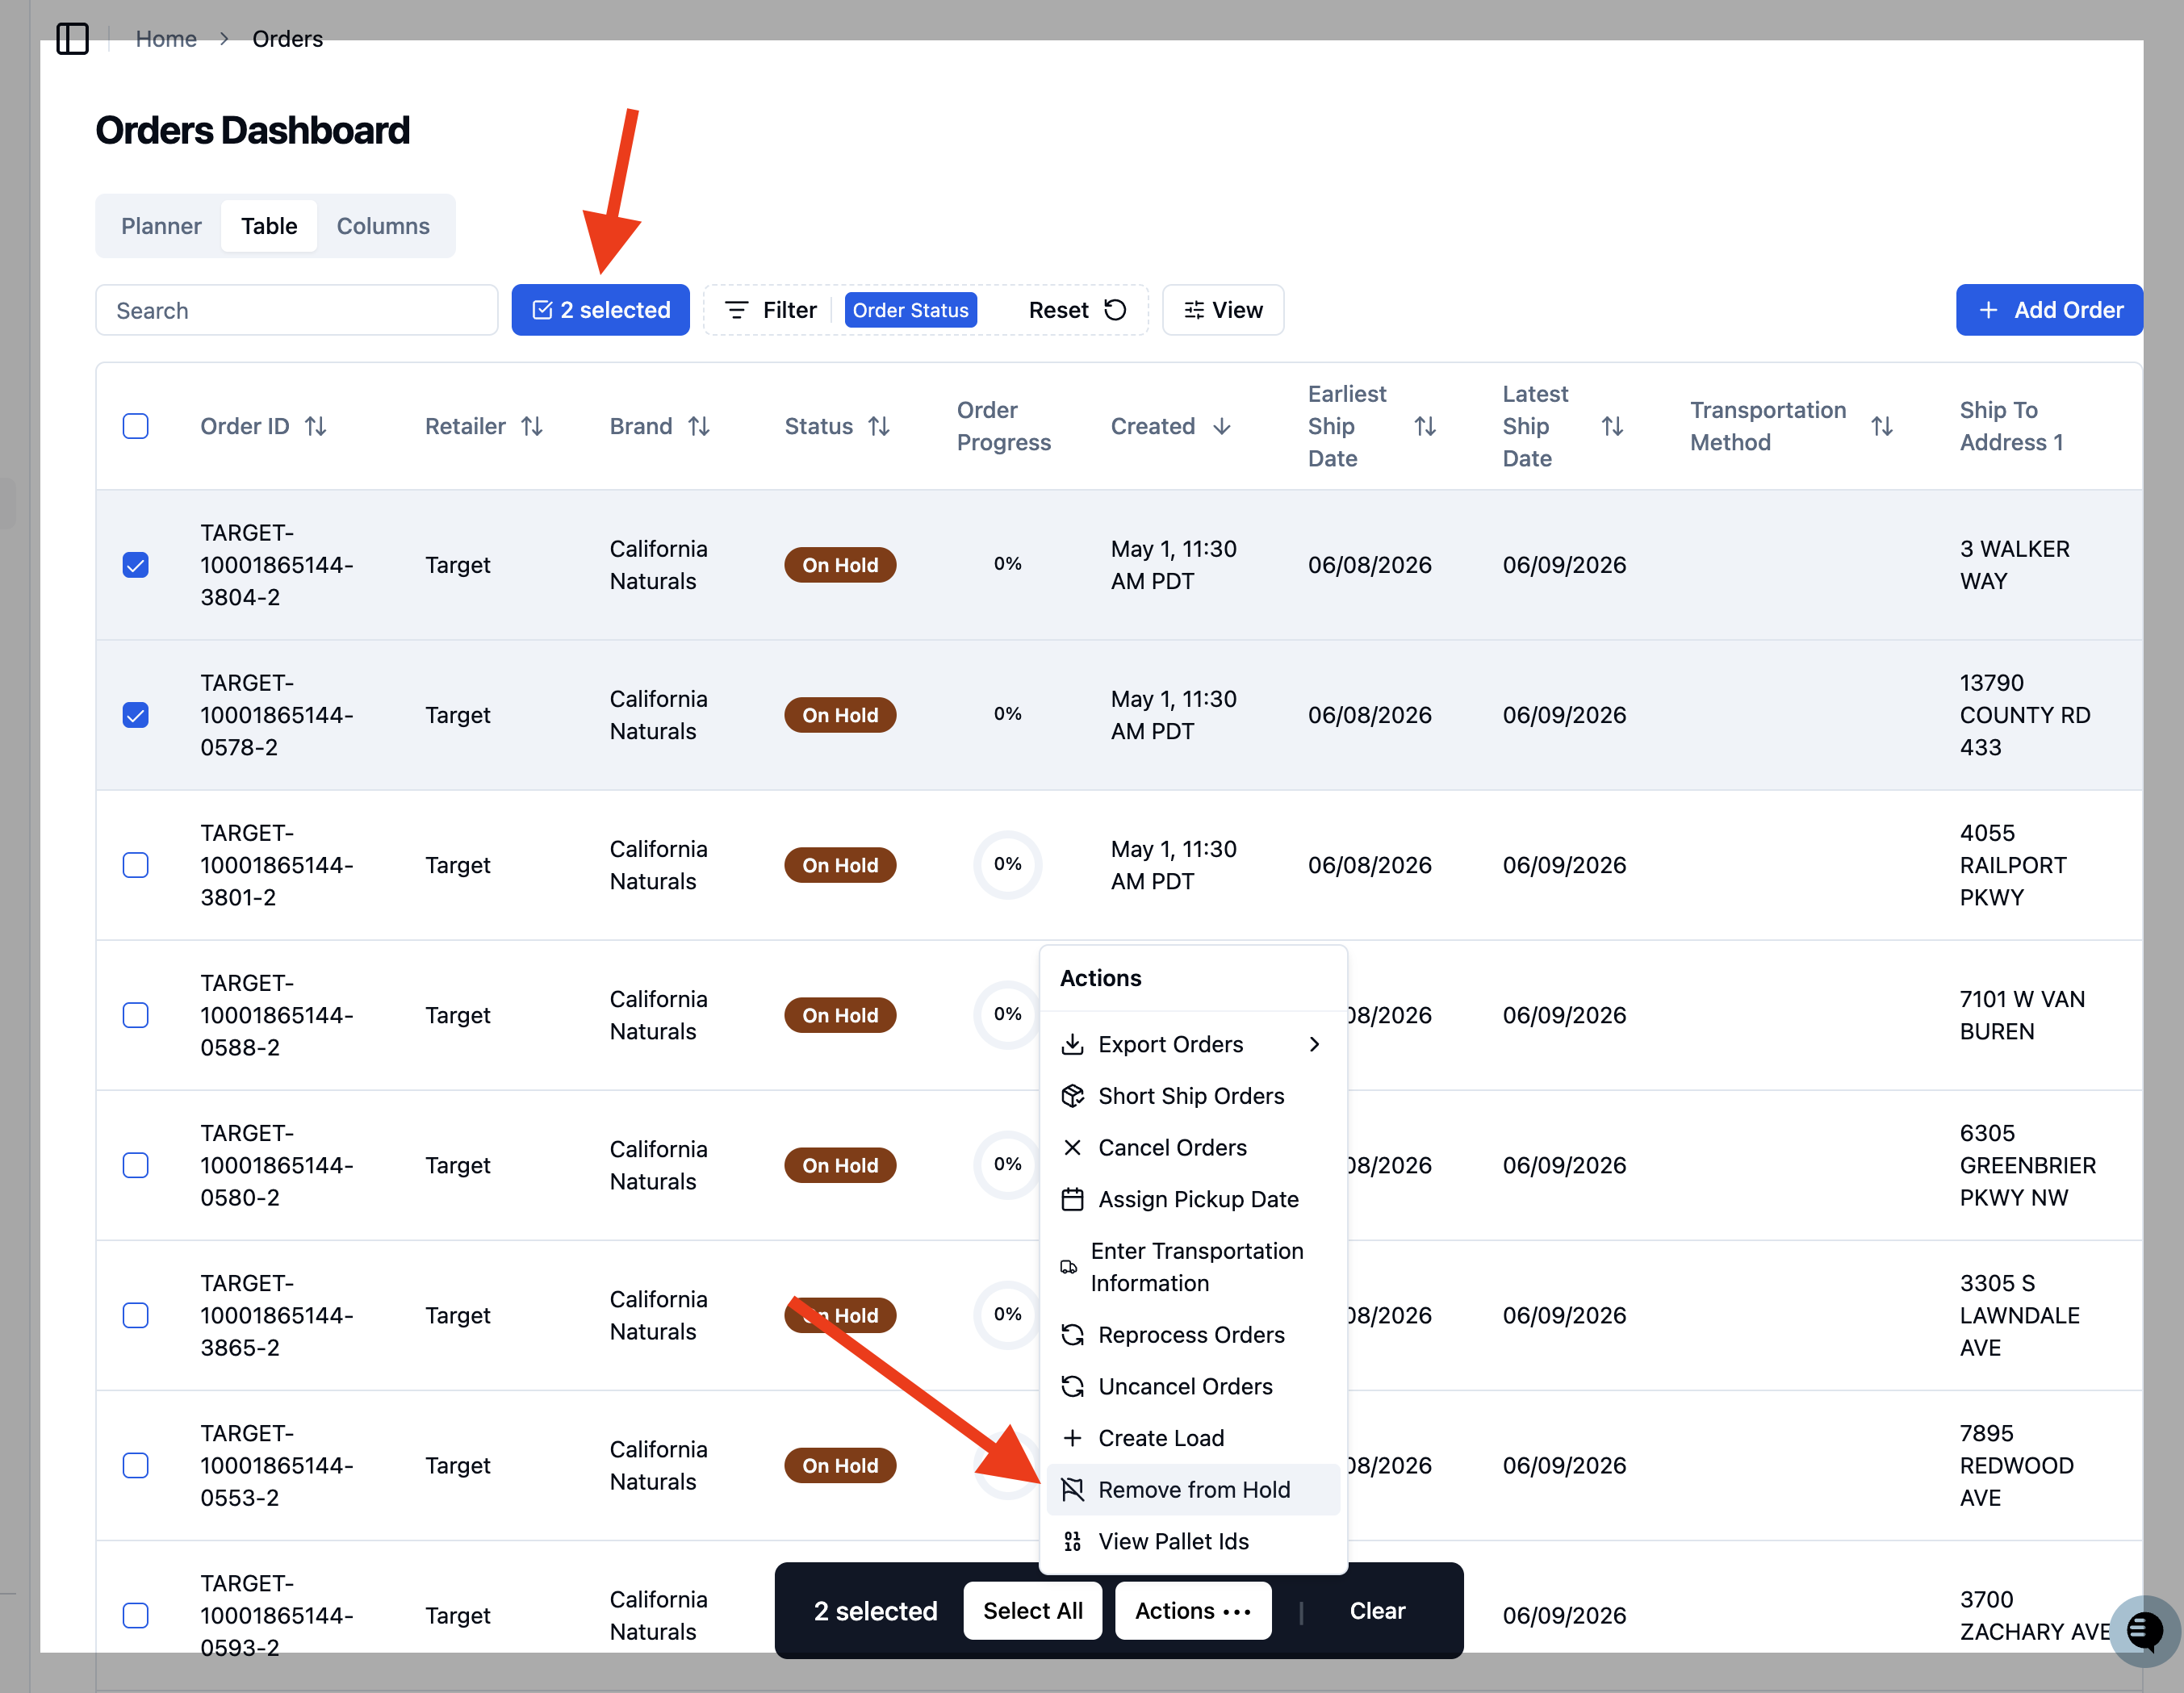The width and height of the screenshot is (2184, 1693).
Task: Click the checkmark icon in 2 selected
Action: [542, 310]
